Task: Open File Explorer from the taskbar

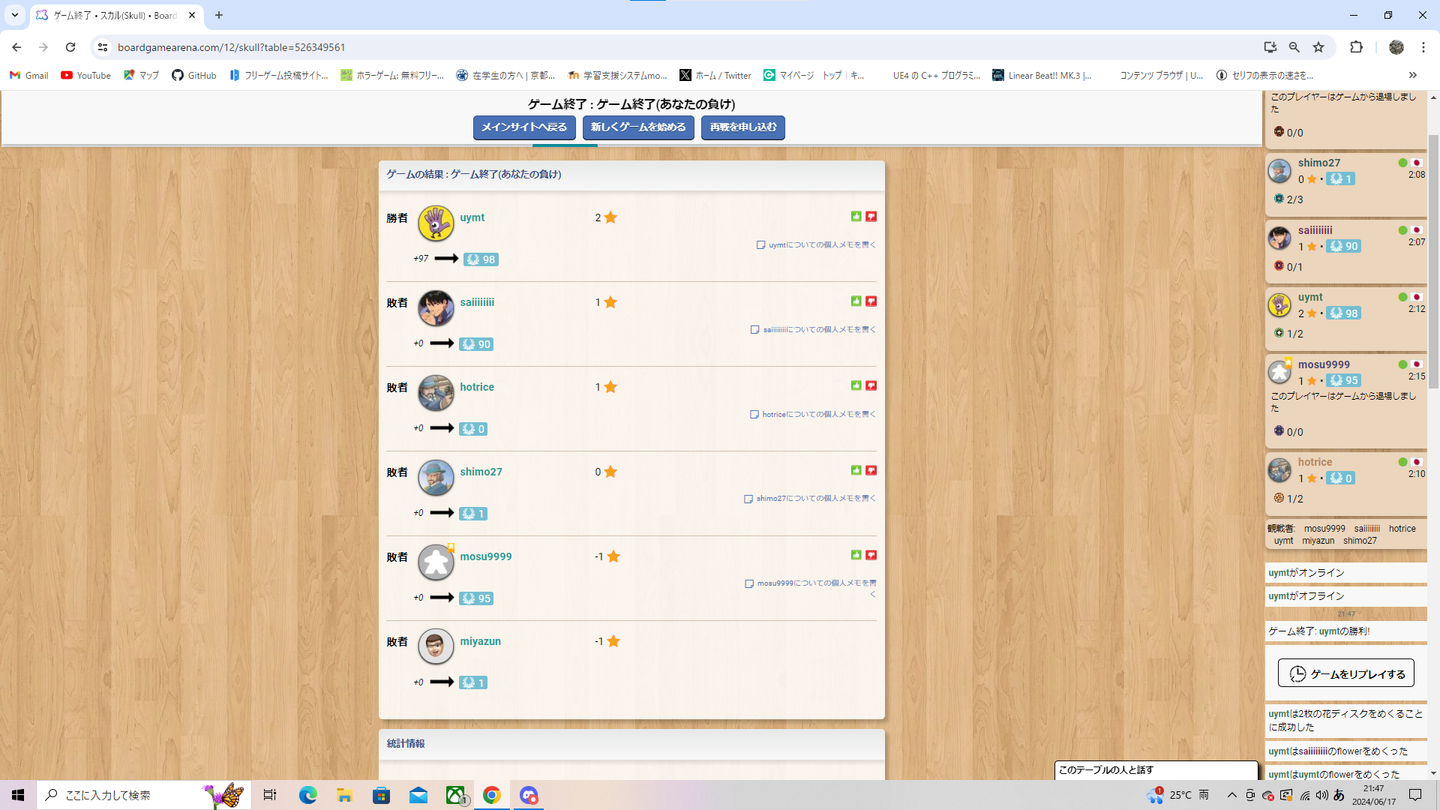Action: 344,795
